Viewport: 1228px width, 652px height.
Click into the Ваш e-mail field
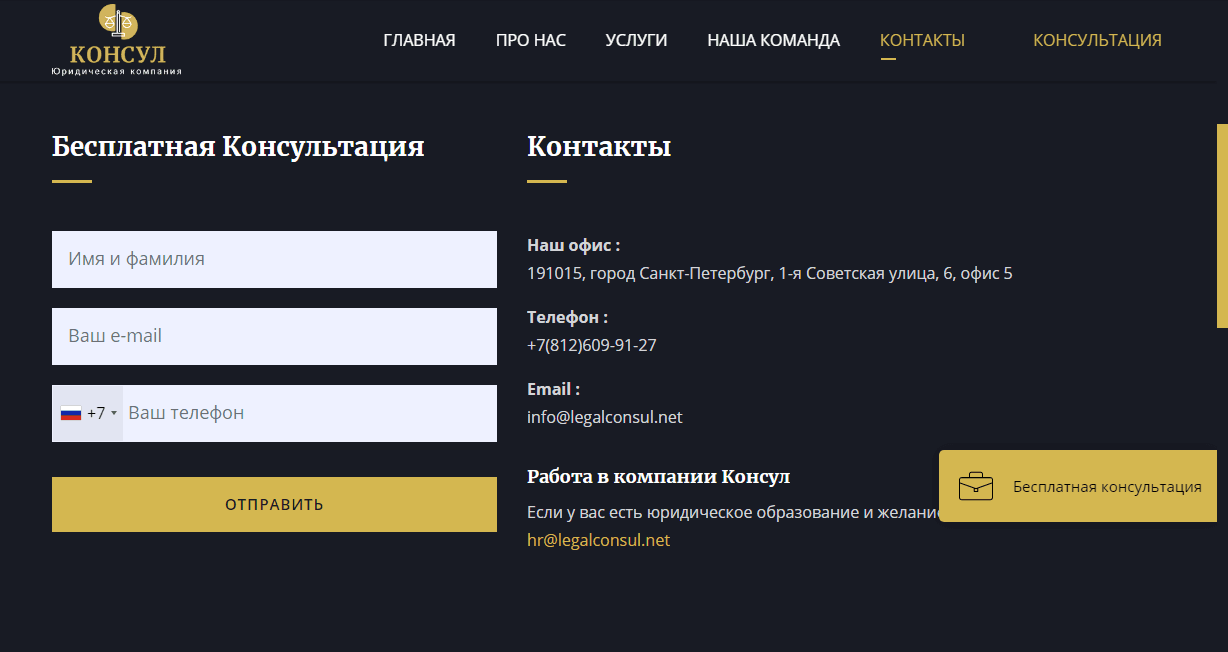tap(274, 336)
